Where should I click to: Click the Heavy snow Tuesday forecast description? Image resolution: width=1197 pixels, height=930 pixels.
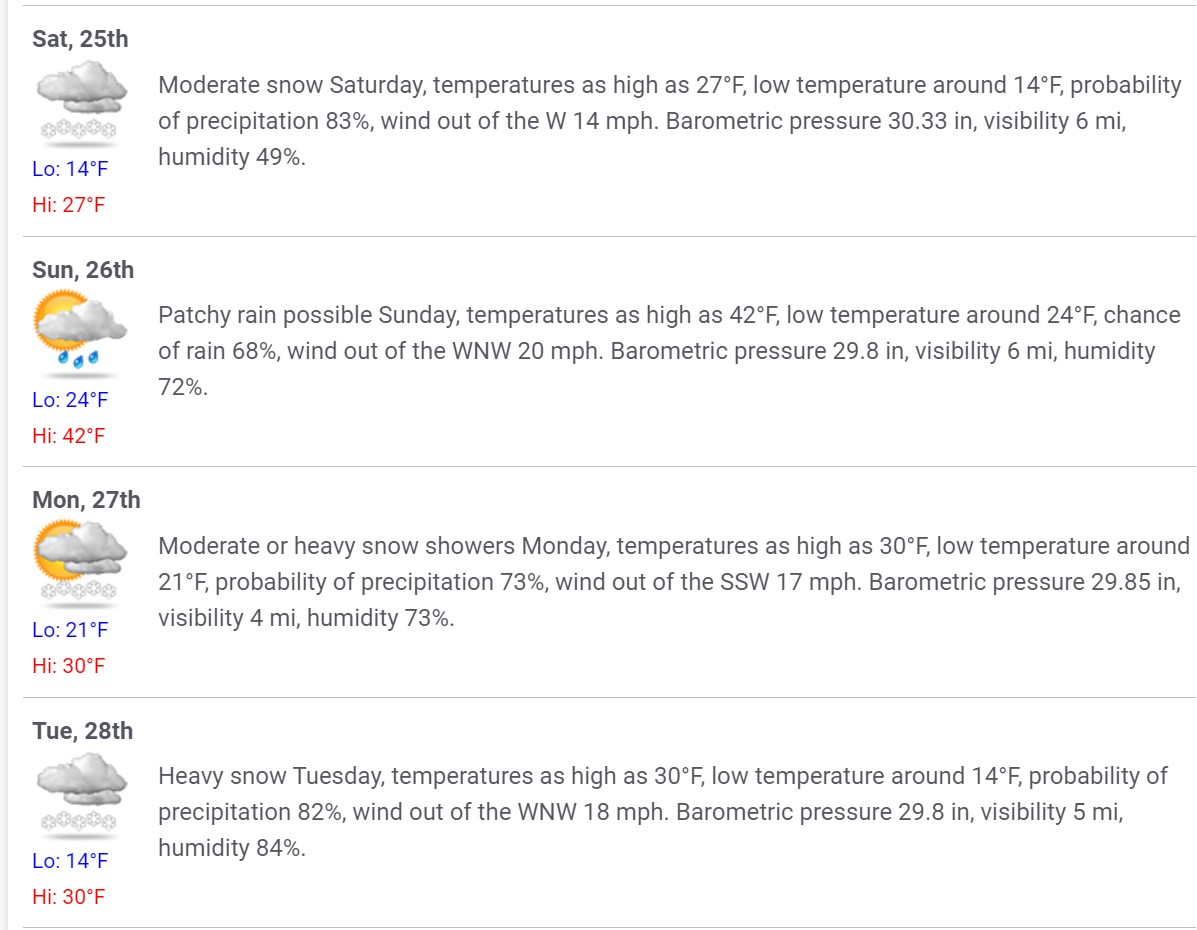(663, 812)
